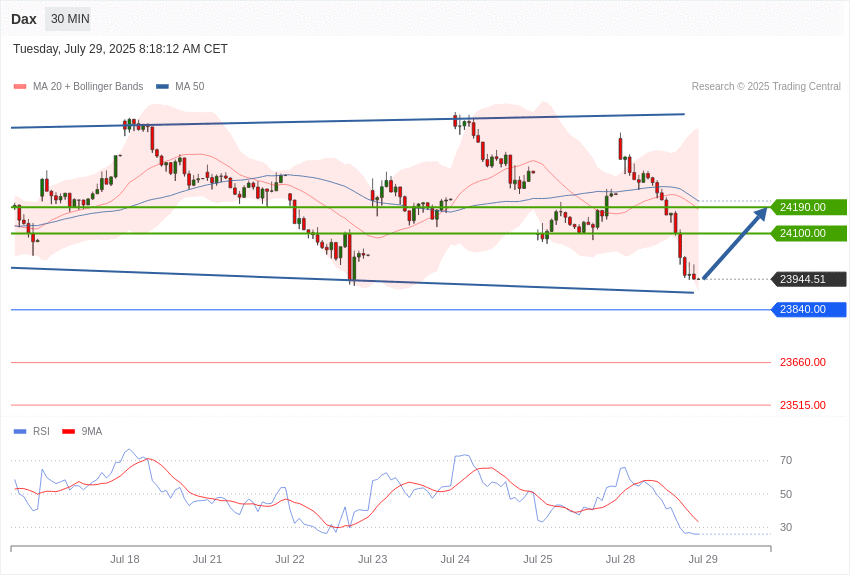Image resolution: width=850 pixels, height=576 pixels.
Task: Click the 30 MIN timeframe badge
Action: (70, 19)
